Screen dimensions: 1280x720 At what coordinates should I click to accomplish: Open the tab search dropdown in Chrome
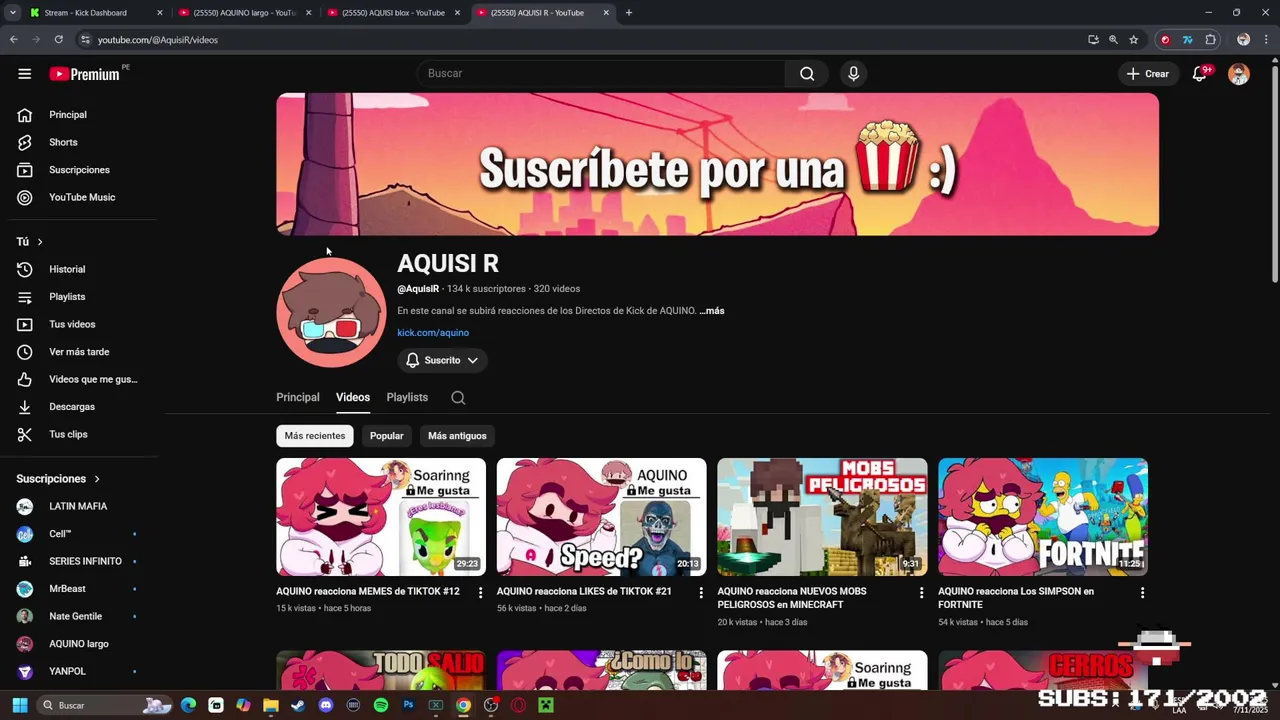(x=12, y=13)
